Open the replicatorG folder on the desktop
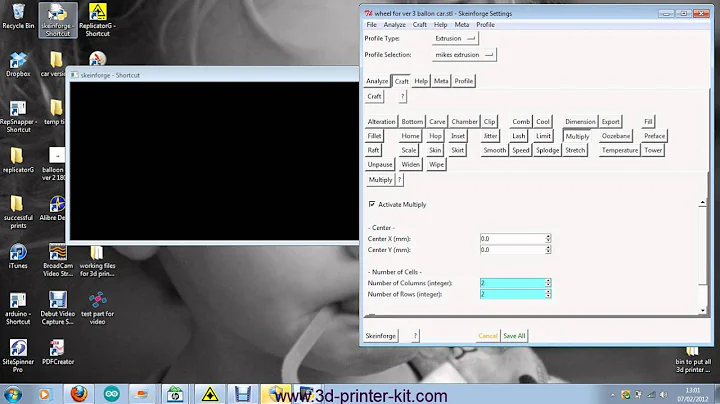The image size is (720, 404). (17, 160)
